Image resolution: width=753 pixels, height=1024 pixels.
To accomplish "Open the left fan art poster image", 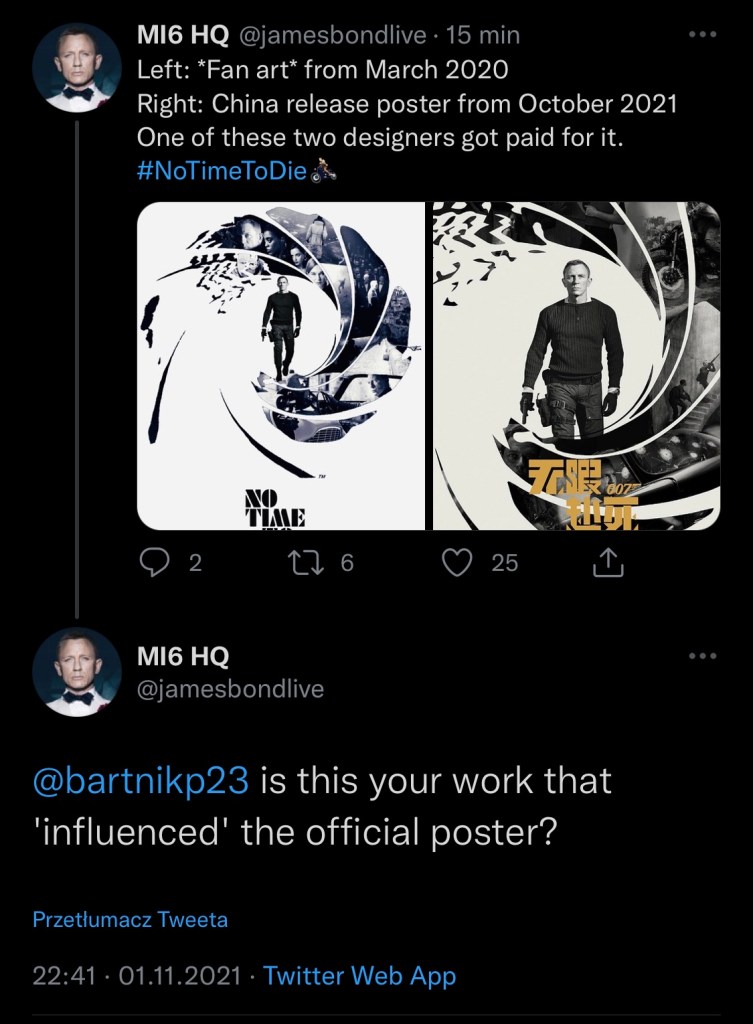I will click(281, 366).
